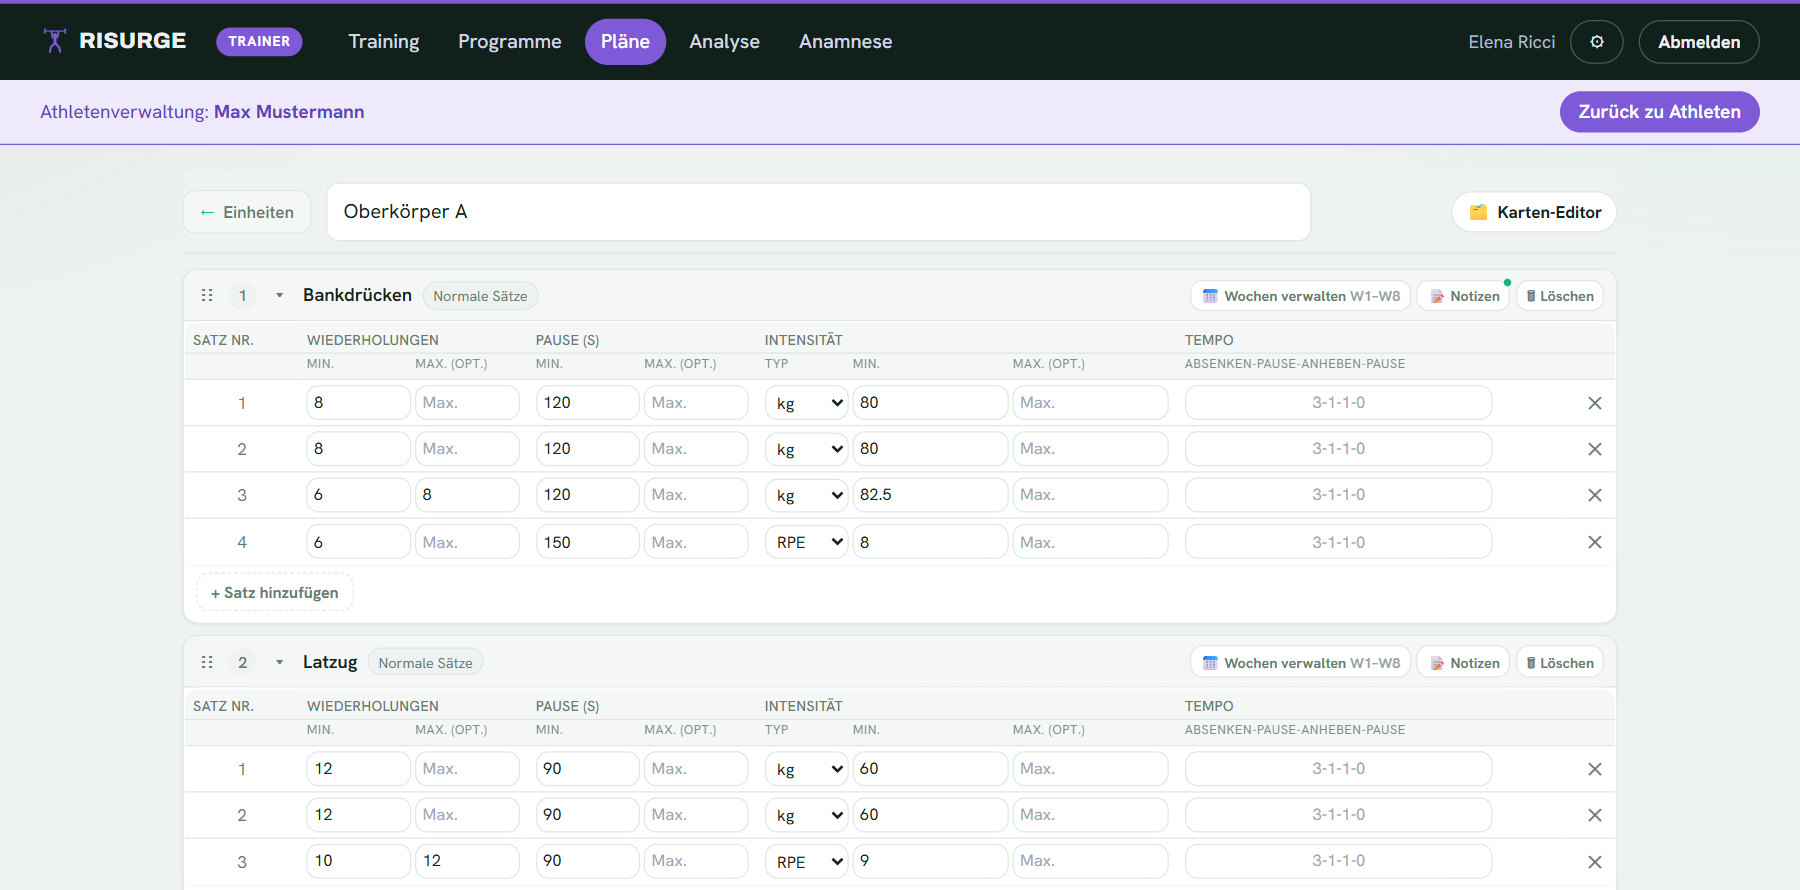Click the Normale Sätze badge for Bankdrücken
1800x890 pixels.
[x=480, y=296]
